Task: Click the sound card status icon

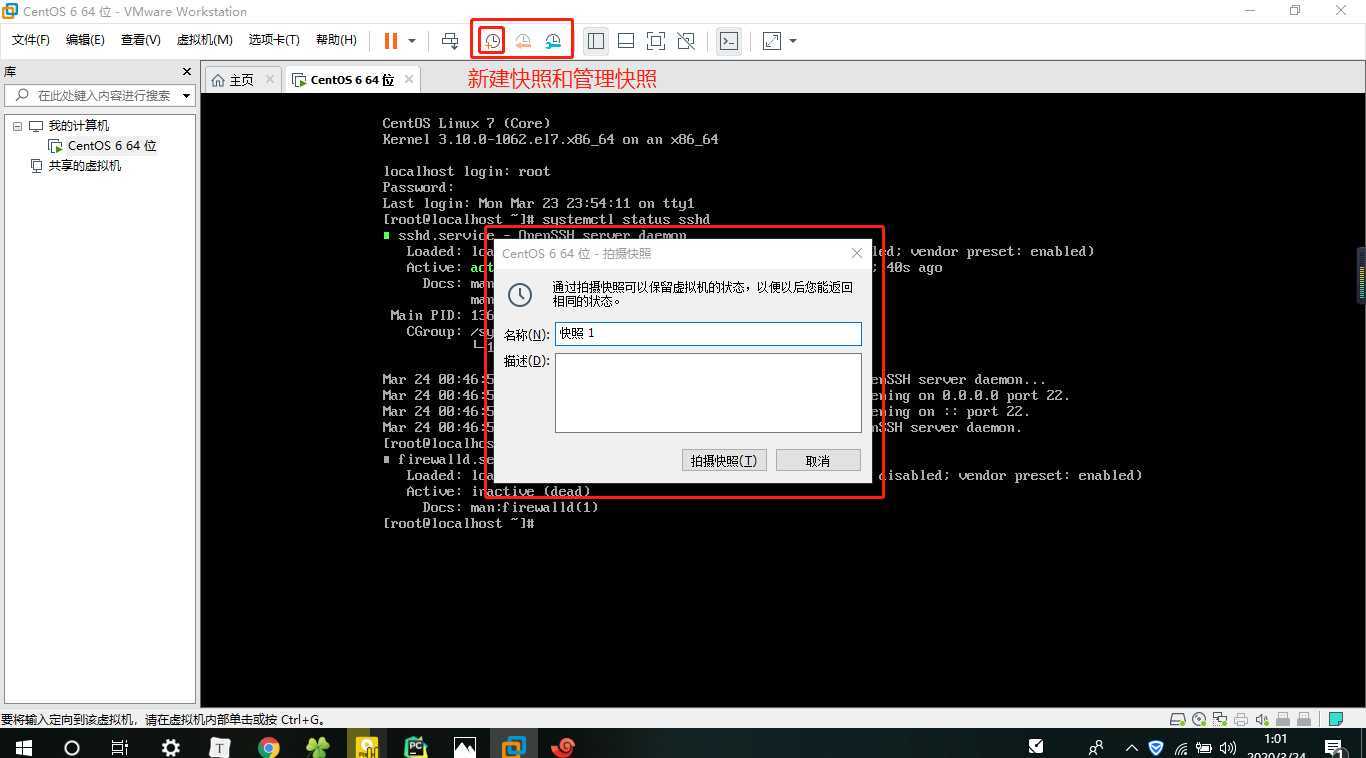Action: [x=1261, y=719]
